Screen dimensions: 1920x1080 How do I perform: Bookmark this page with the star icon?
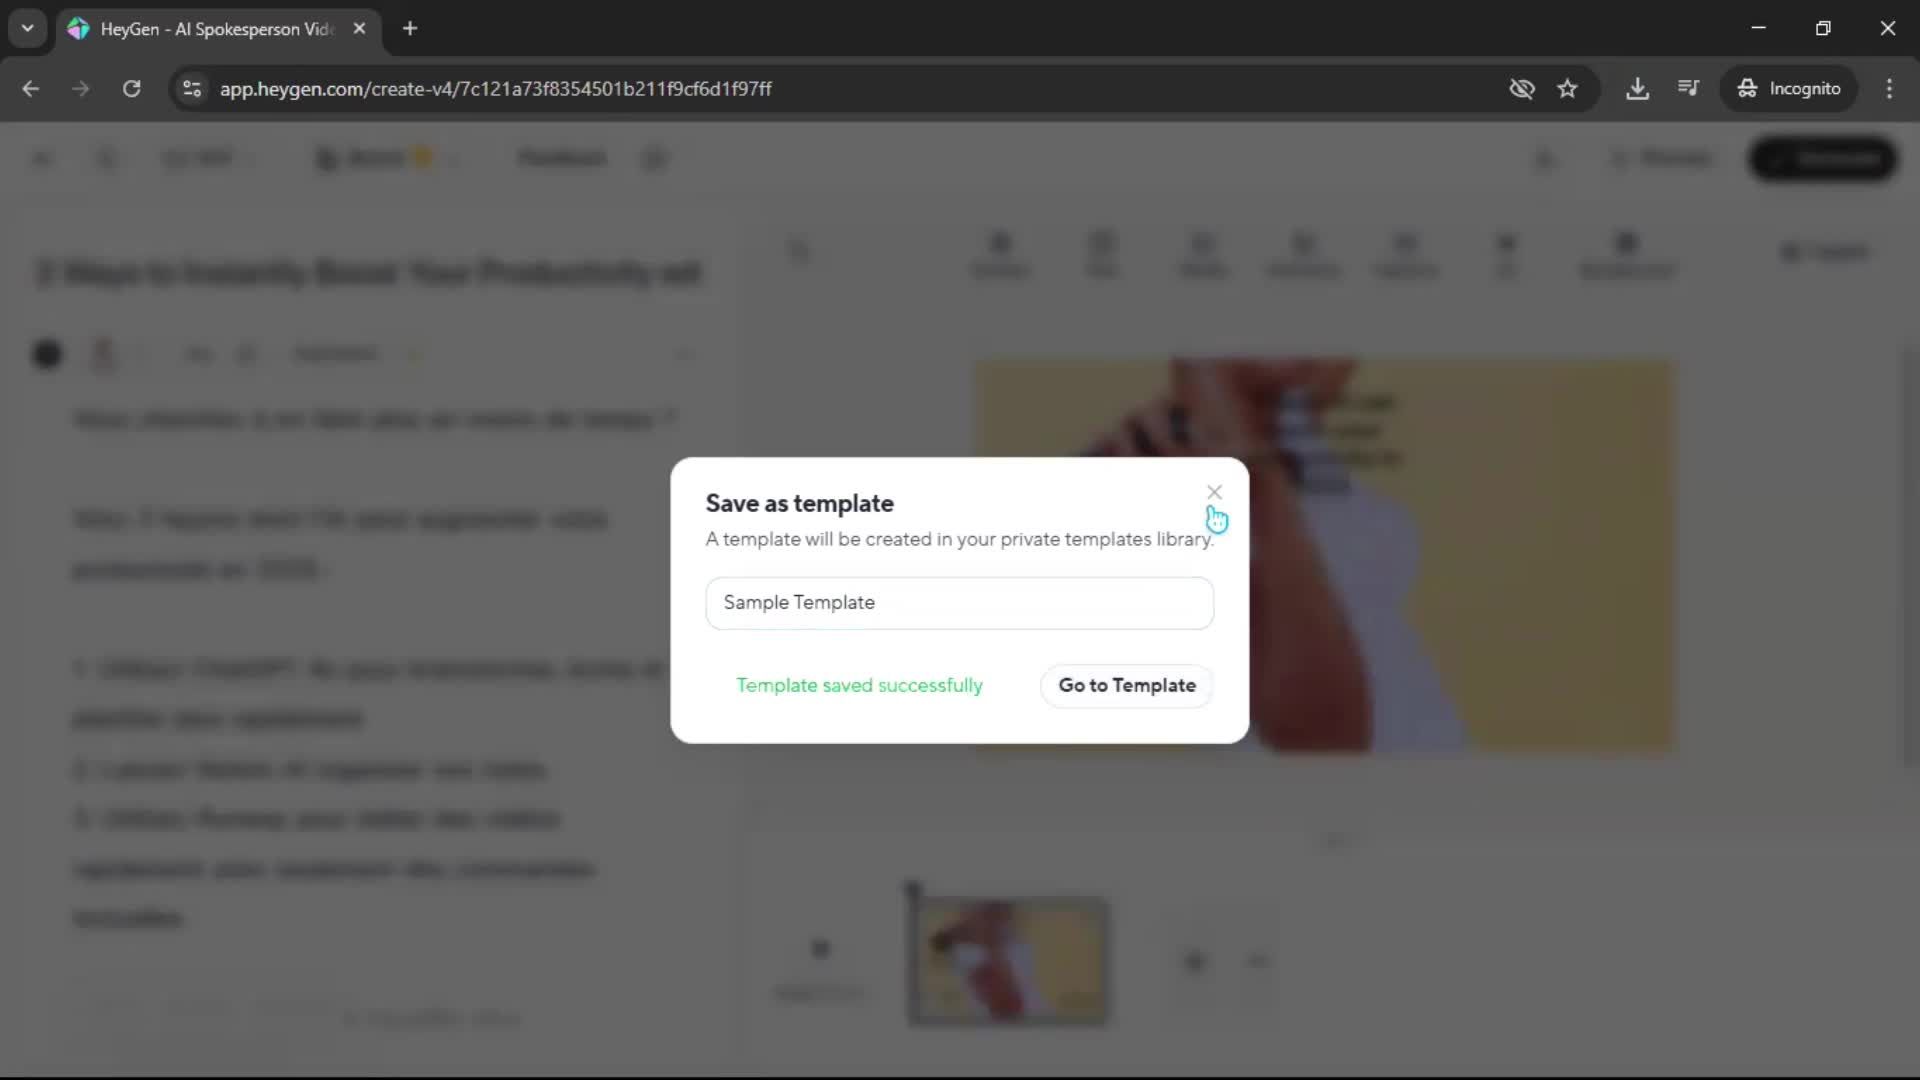1567,89
